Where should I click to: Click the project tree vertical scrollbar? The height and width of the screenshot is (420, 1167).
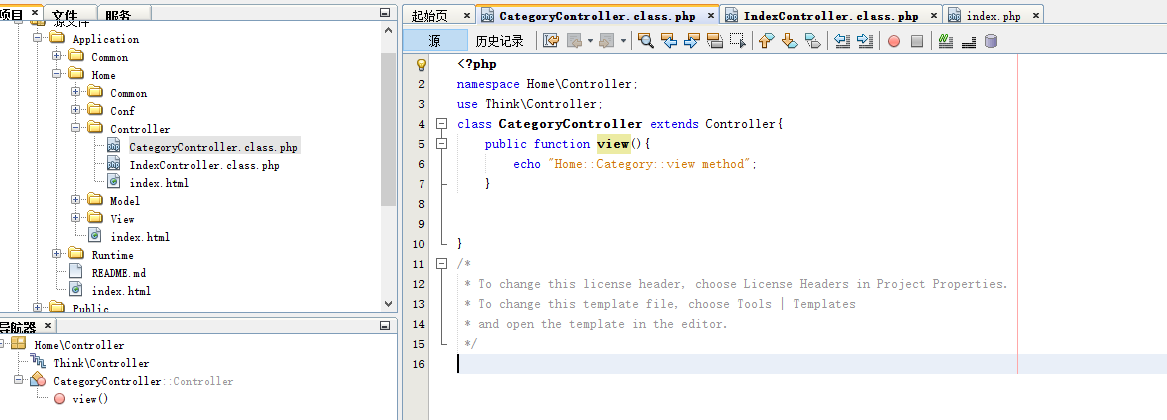point(388,120)
